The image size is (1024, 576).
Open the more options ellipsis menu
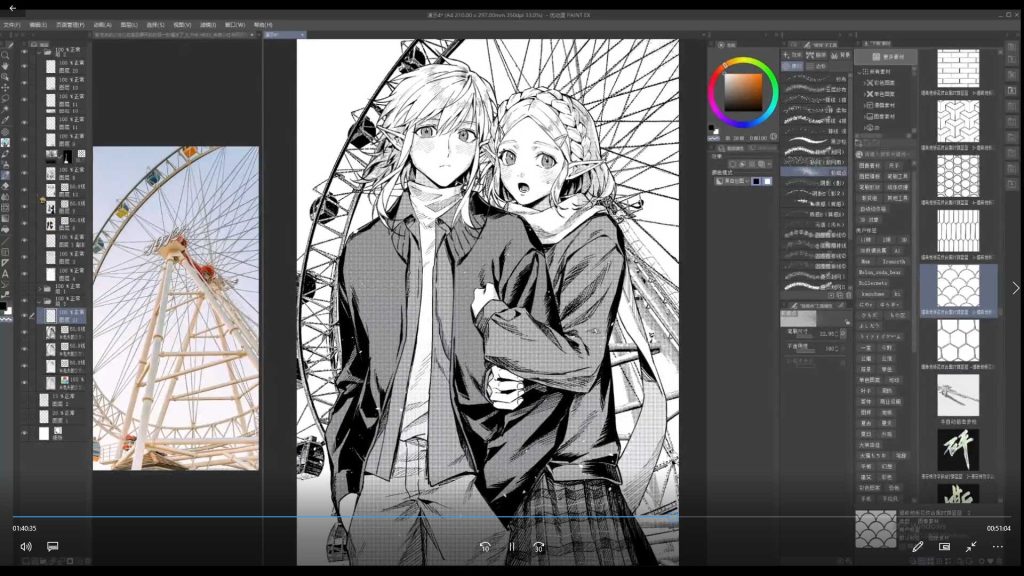pos(997,547)
